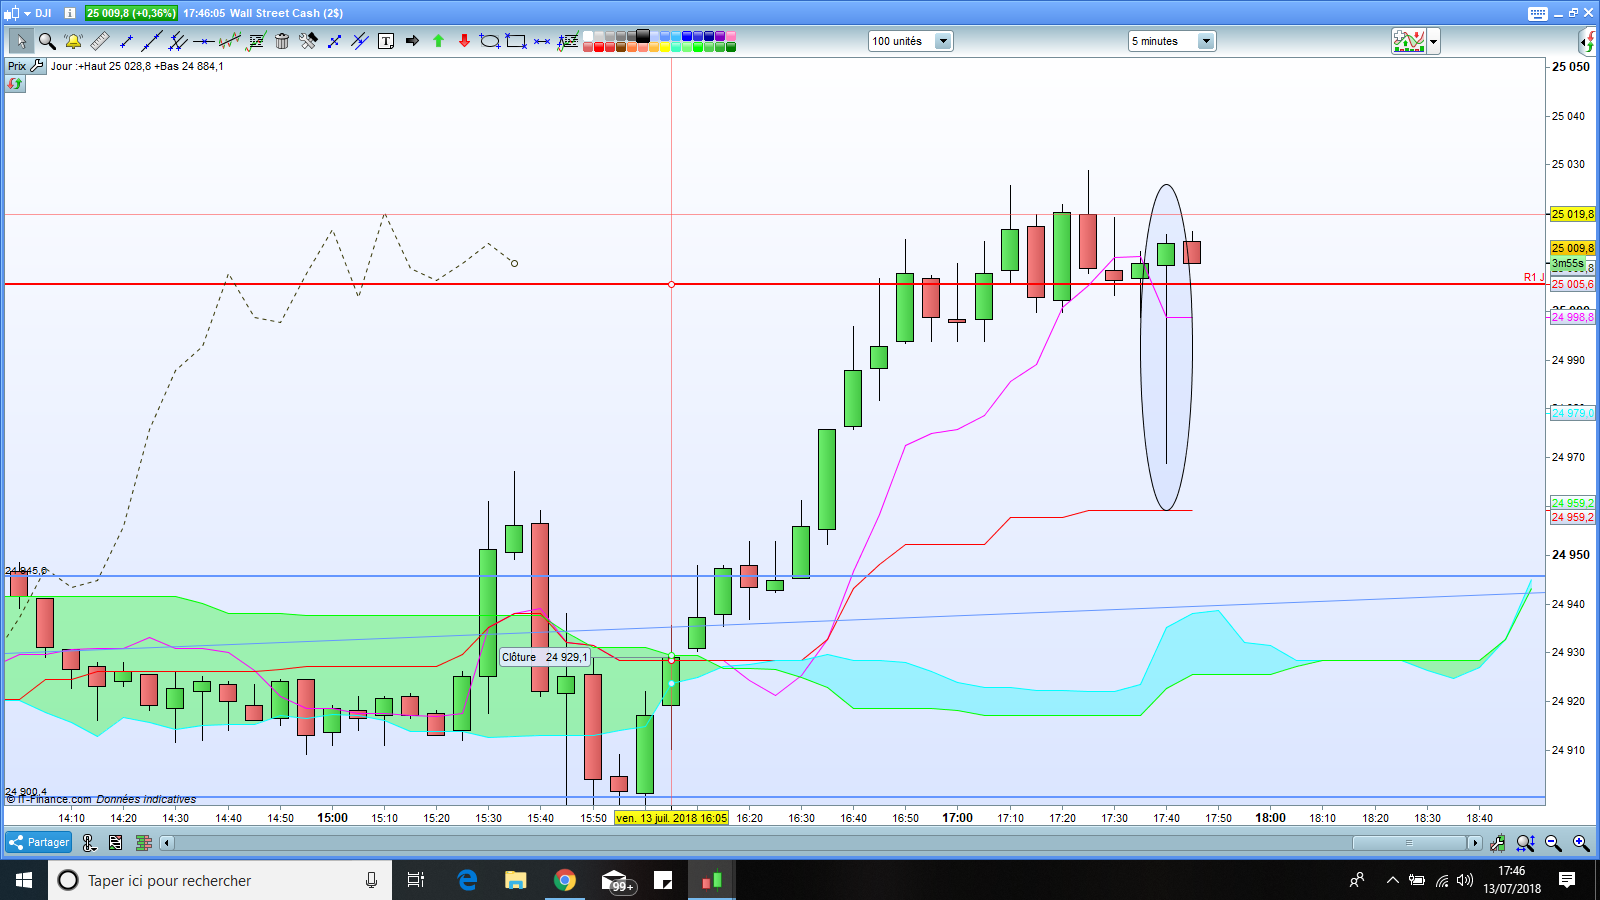Click the horizontal scrollbar thumb
This screenshot has height=900, width=1600.
pyautogui.click(x=1409, y=843)
